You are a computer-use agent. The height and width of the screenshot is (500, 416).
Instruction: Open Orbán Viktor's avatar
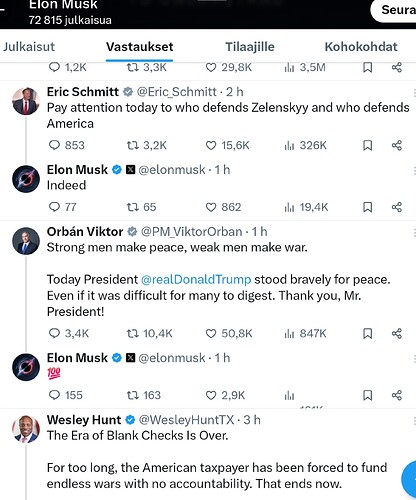pyautogui.click(x=26, y=241)
